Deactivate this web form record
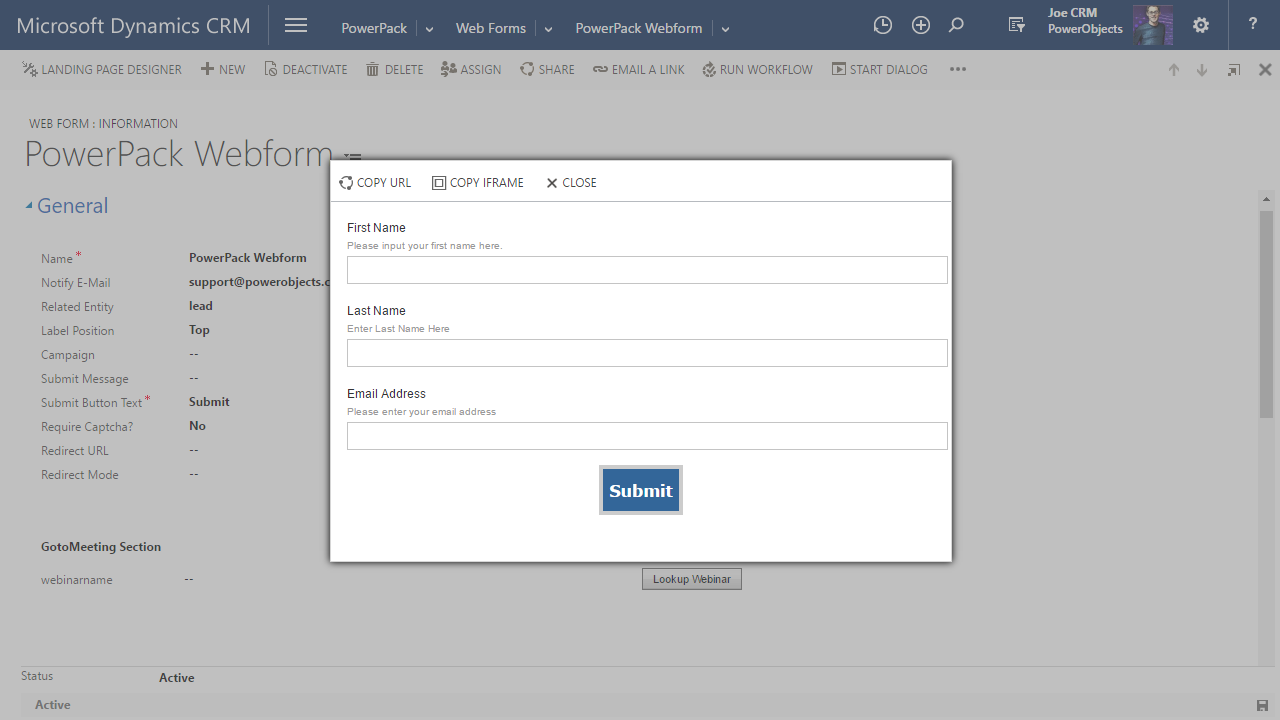This screenshot has height=720, width=1280. 306,70
